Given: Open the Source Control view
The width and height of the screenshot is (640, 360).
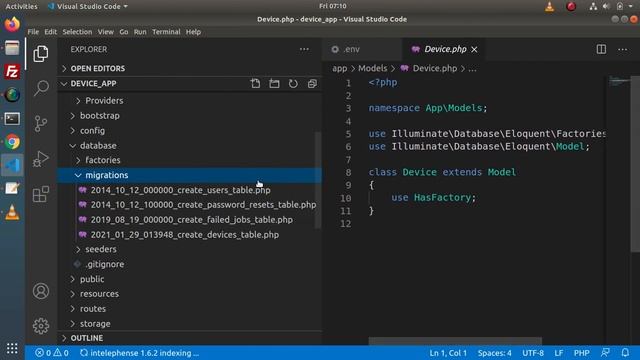Looking at the screenshot, I should pos(41,123).
